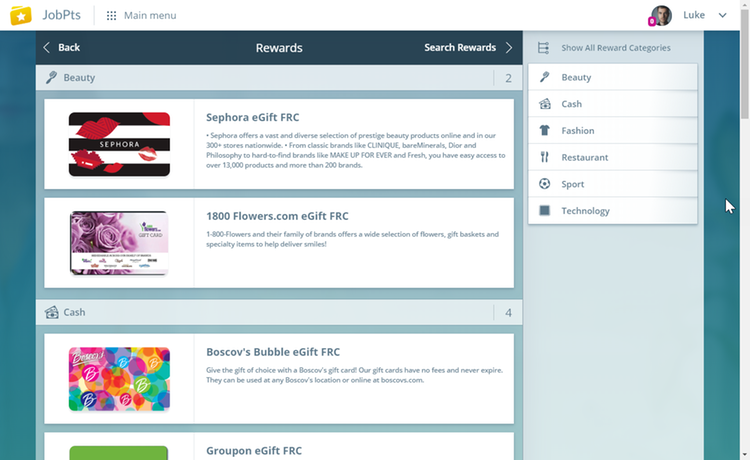
Task: Open Search Rewards panel chevron
Action: point(508,47)
